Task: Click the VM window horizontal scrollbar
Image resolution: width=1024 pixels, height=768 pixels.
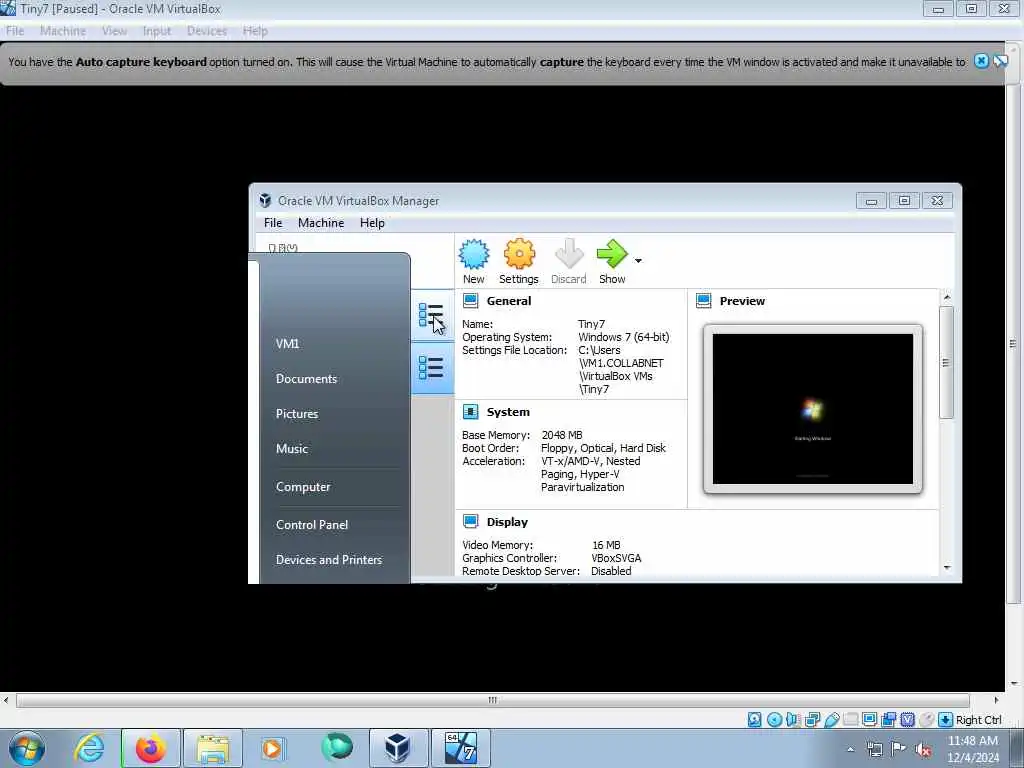Action: coord(492,700)
